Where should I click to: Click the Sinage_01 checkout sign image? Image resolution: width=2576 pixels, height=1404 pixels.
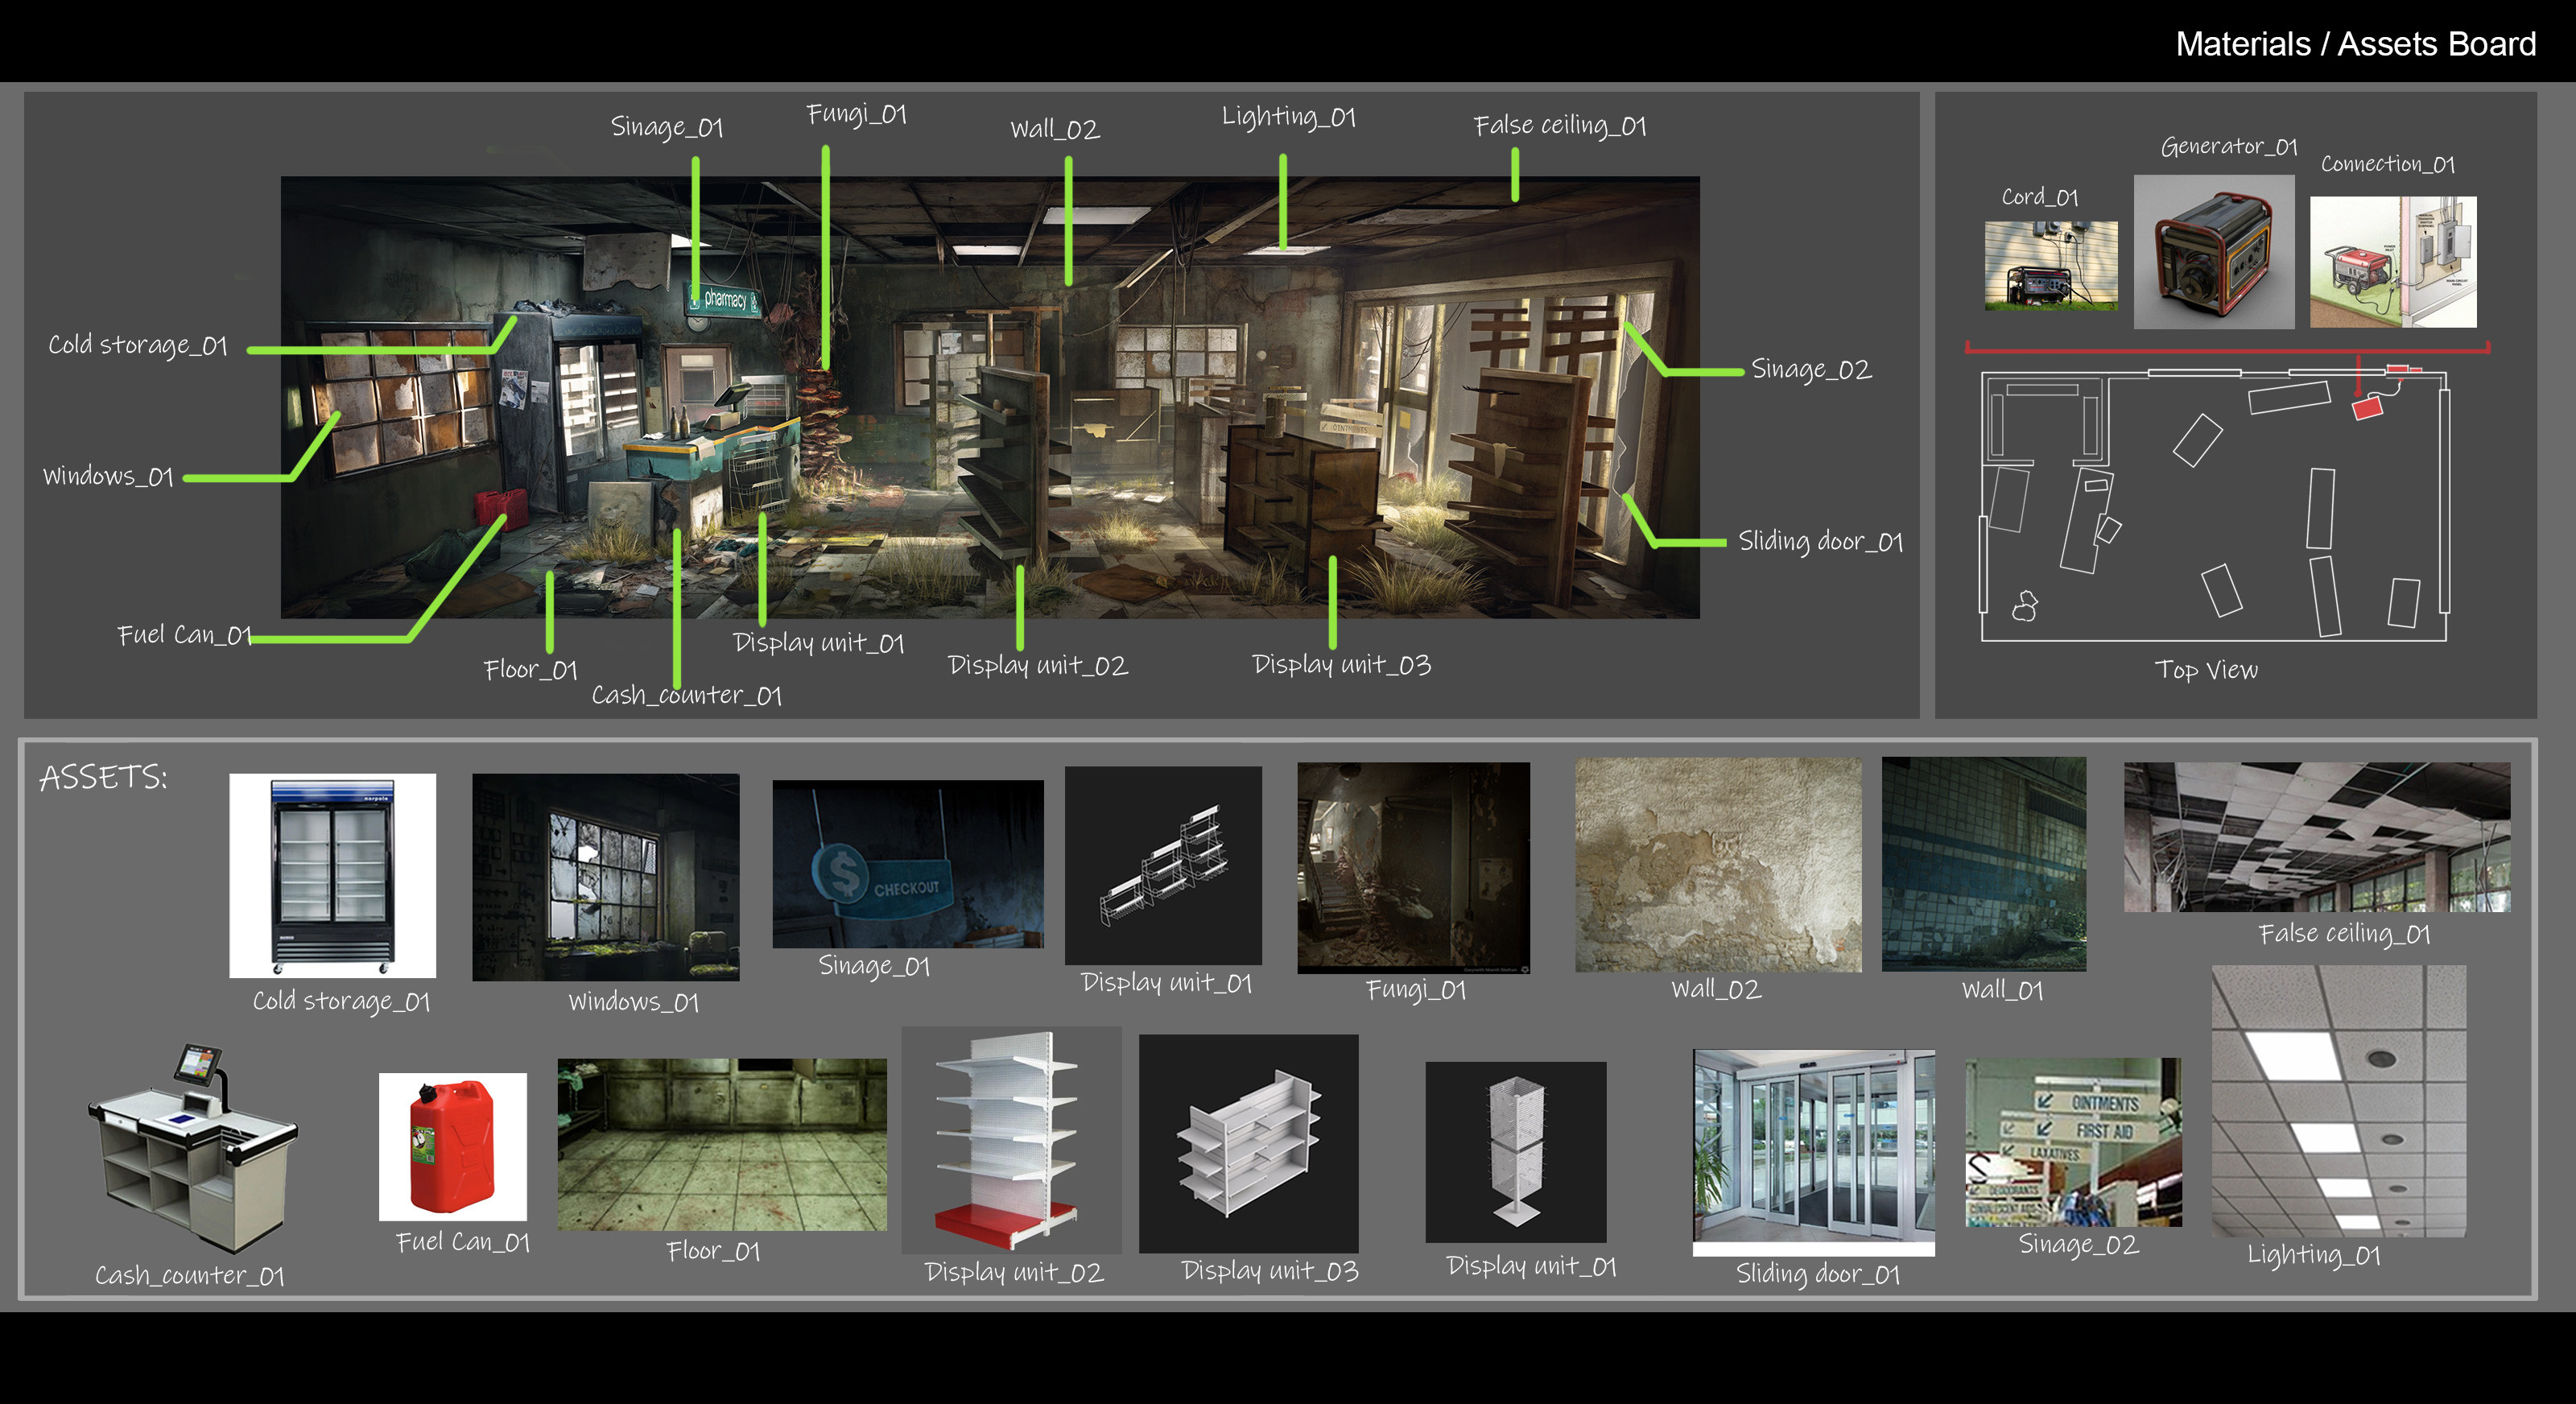tap(907, 864)
